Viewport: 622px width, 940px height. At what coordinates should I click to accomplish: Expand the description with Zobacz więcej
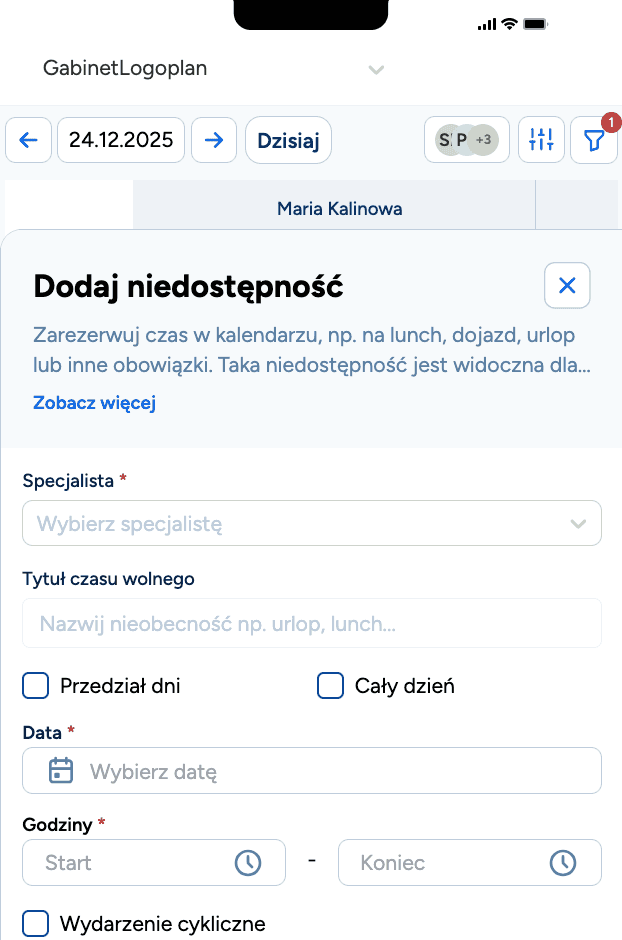coord(94,402)
